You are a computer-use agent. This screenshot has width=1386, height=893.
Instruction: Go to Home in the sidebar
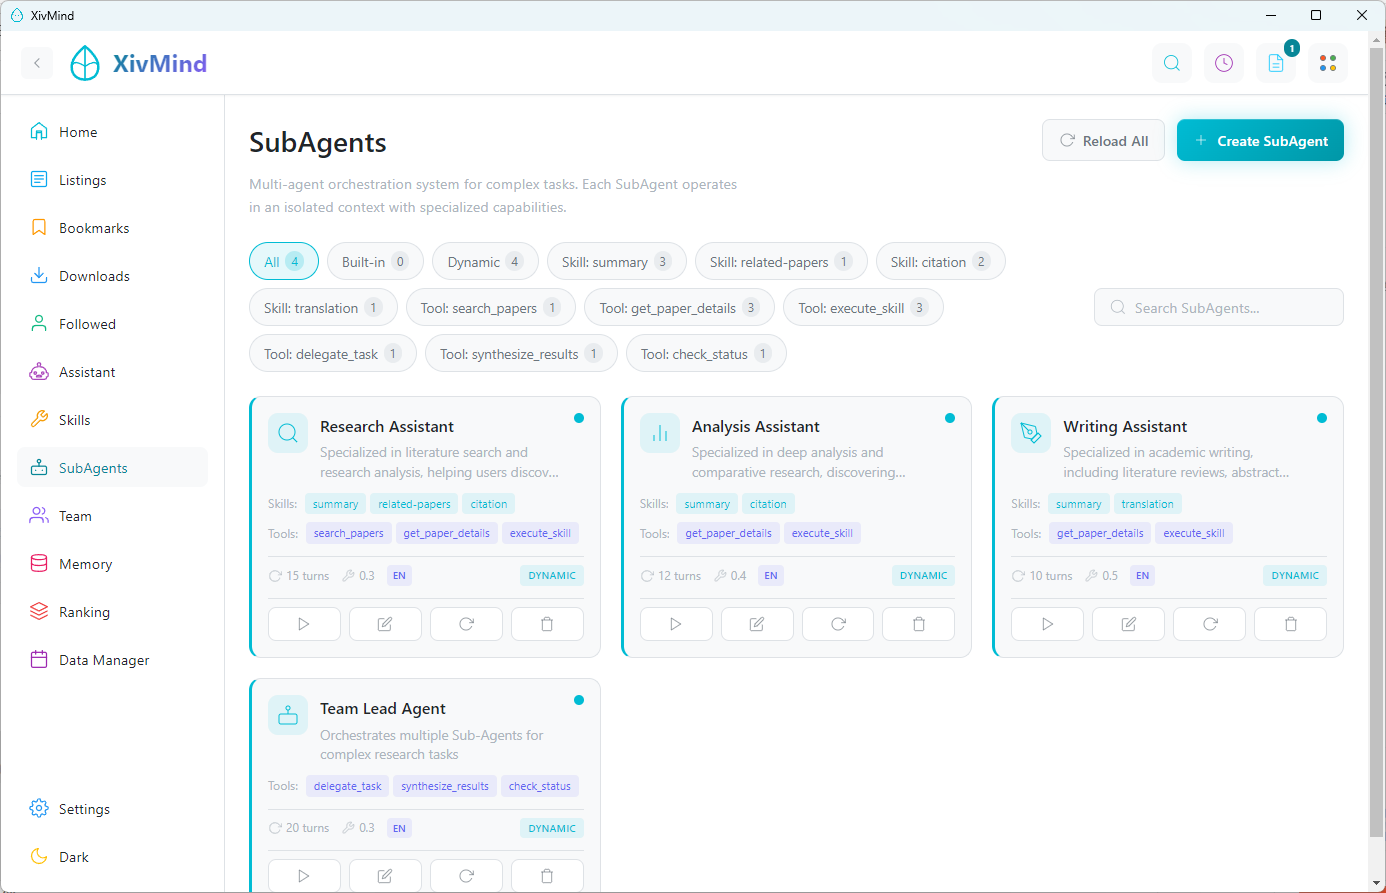pos(113,132)
